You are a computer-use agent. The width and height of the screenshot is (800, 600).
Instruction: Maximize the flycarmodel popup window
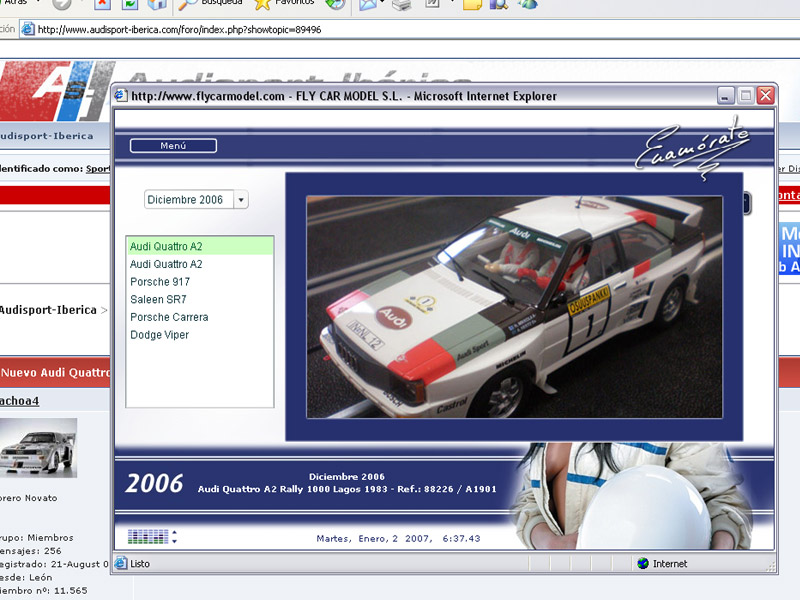pyautogui.click(x=745, y=95)
